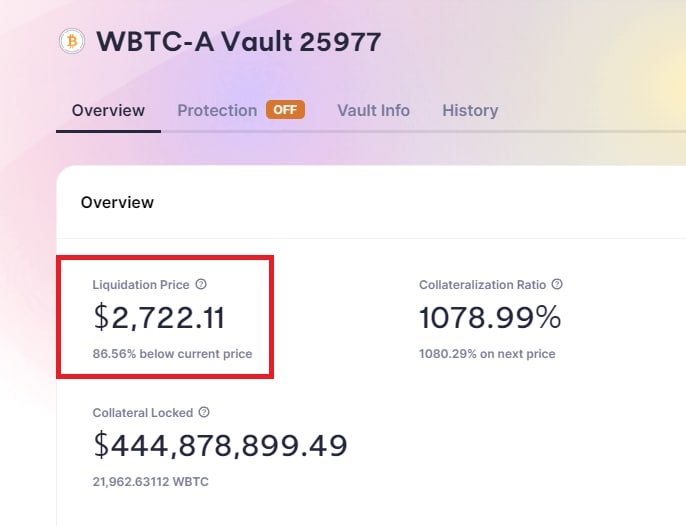686x526 pixels.
Task: Click the WBTC Bitcoin coin icon
Action: (x=72, y=41)
